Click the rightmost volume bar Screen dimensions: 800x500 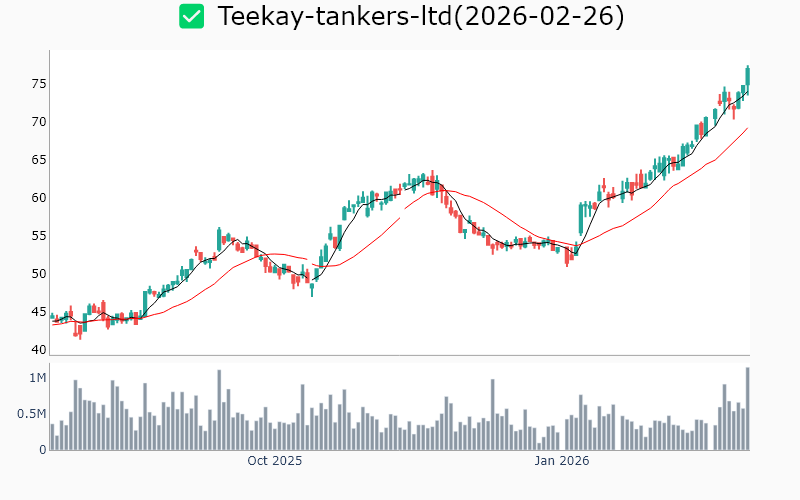pos(747,409)
